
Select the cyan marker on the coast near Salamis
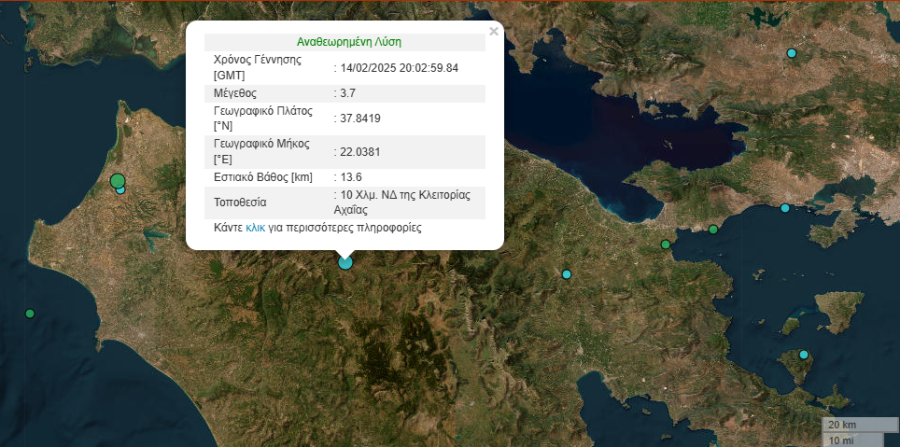pyautogui.click(x=785, y=208)
